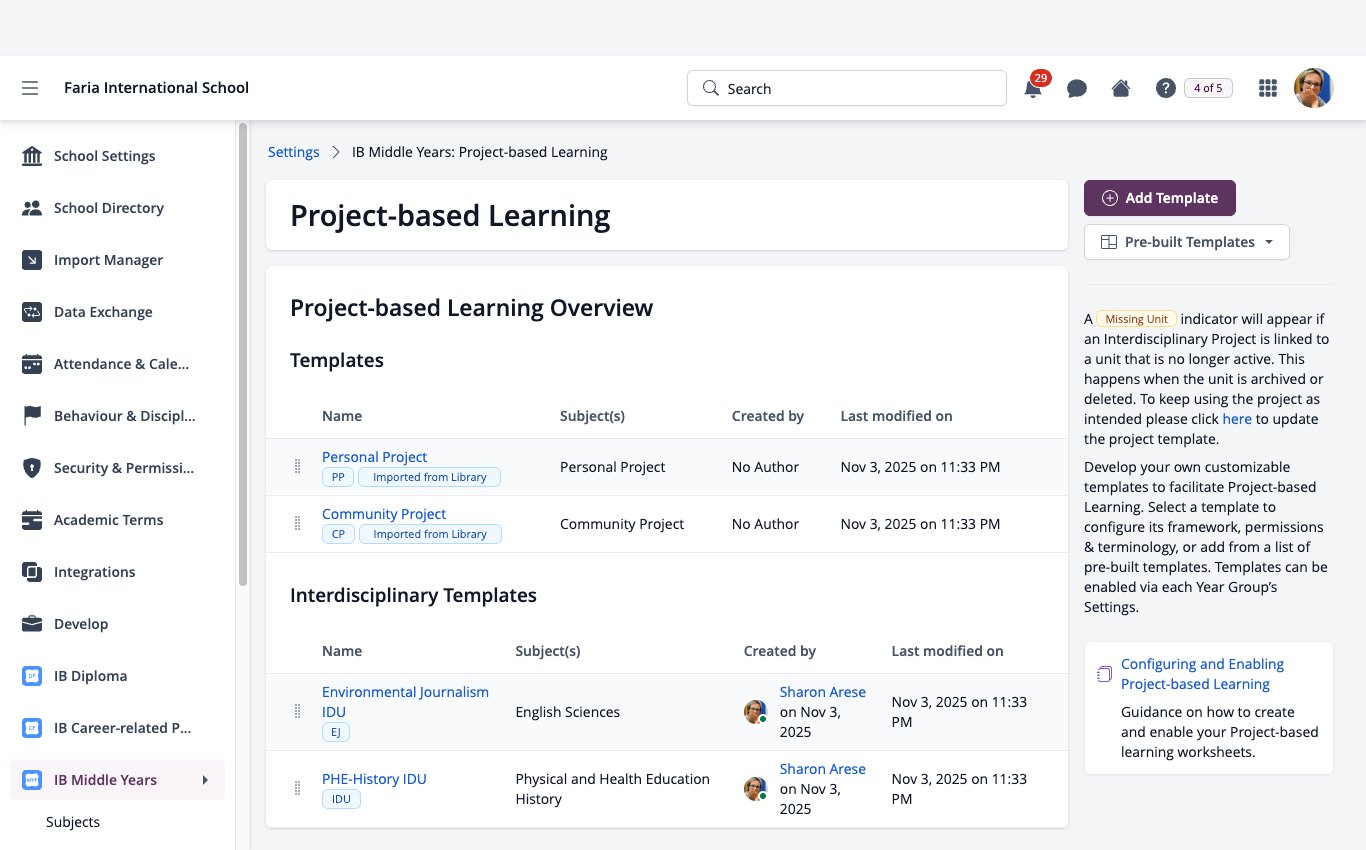Open Security & Permissions shield item

click(108, 468)
